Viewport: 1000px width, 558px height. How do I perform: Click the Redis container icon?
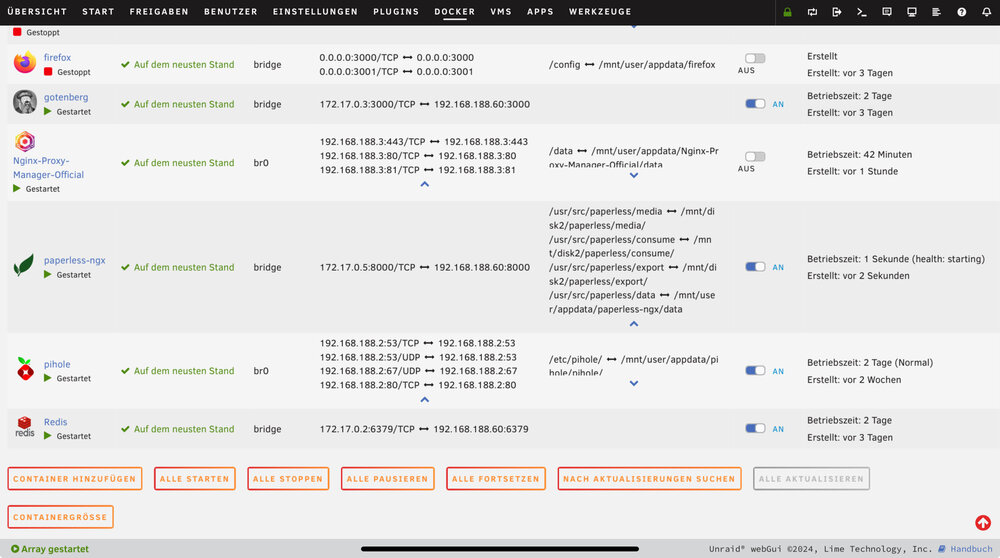pos(25,427)
